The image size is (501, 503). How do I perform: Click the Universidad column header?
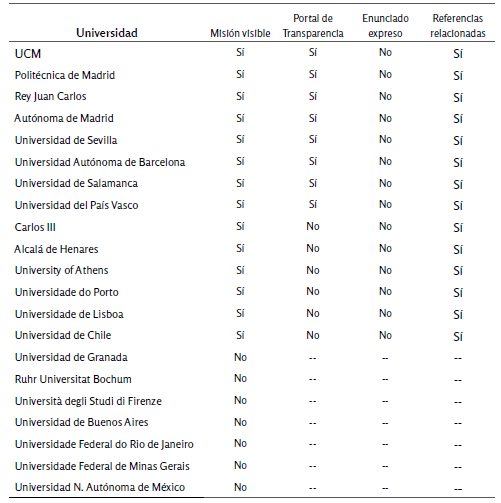click(107, 33)
